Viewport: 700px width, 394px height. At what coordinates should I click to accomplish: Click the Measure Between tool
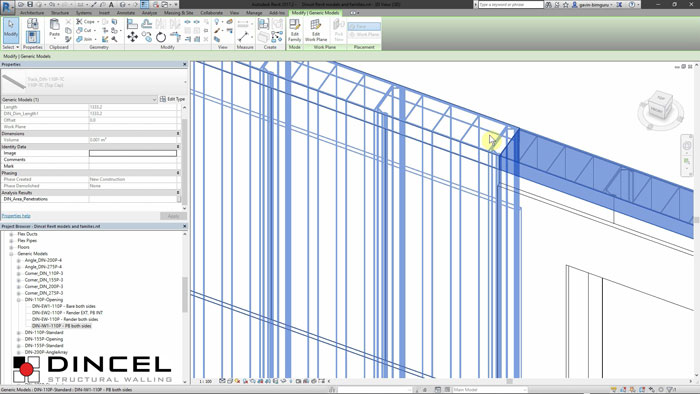coord(243,24)
